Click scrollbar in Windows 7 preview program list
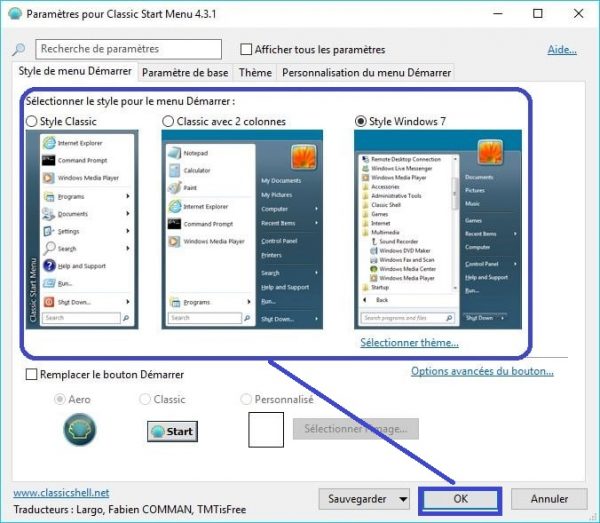Image resolution: width=600 pixels, height=523 pixels. pos(455,223)
